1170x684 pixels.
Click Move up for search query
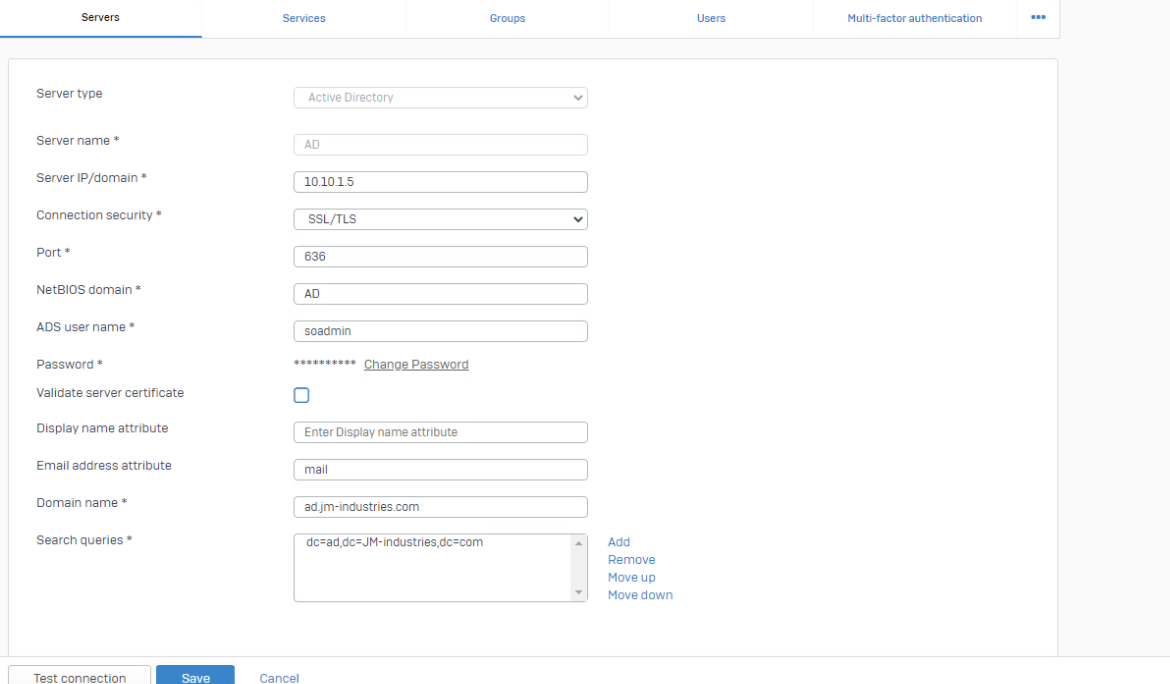631,578
